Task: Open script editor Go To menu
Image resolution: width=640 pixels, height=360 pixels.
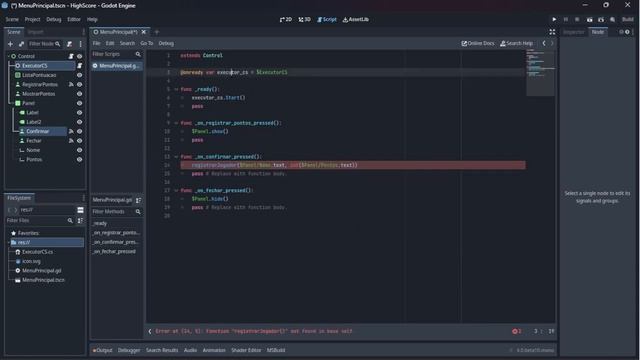Action: click(x=147, y=43)
